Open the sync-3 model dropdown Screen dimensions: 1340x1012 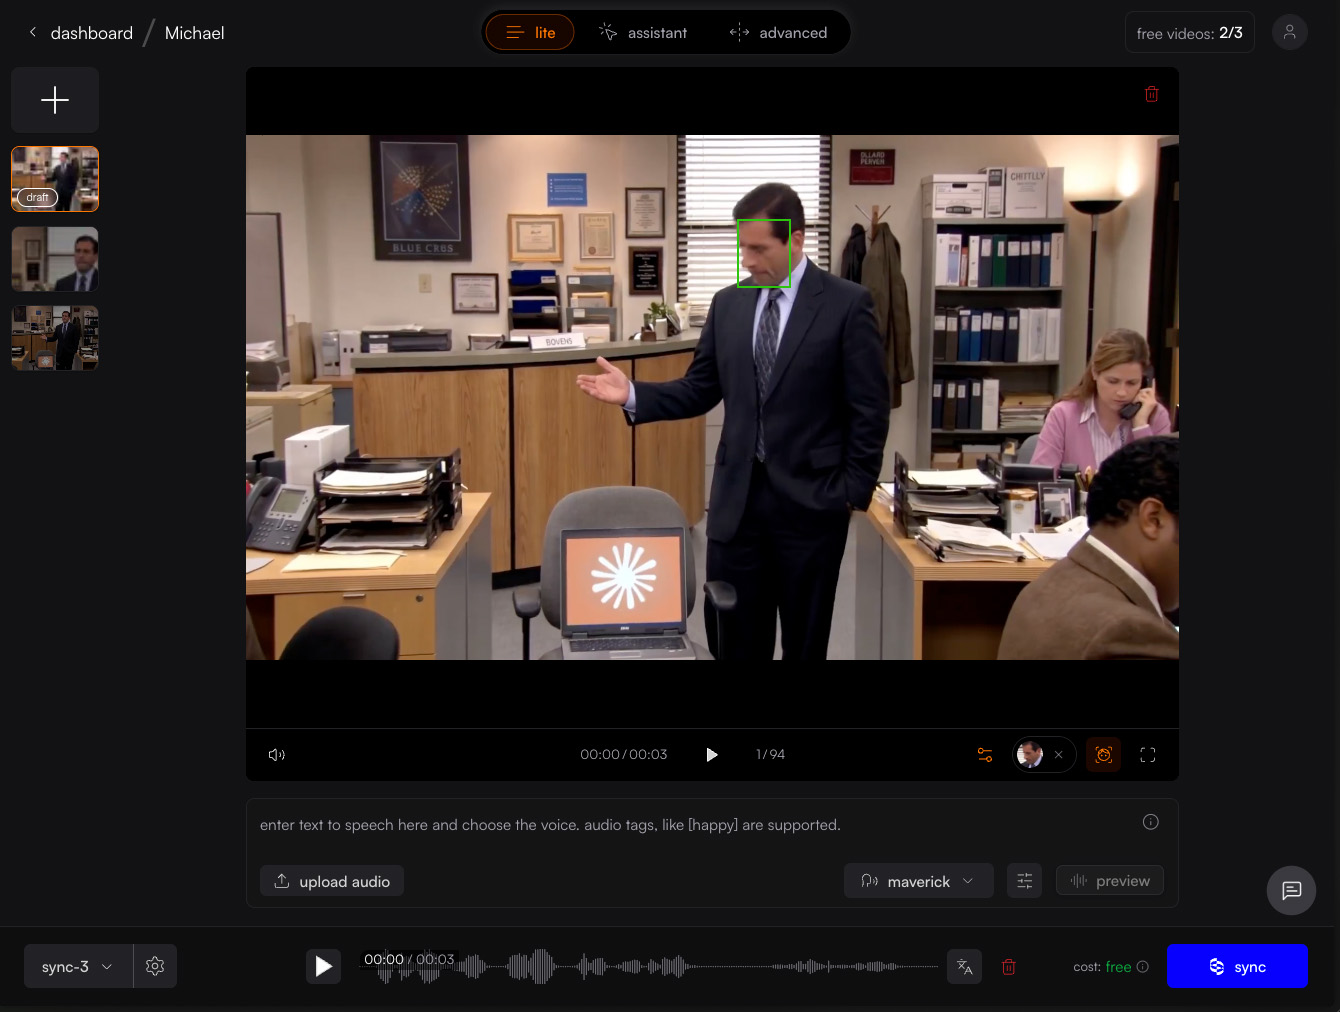pos(78,967)
